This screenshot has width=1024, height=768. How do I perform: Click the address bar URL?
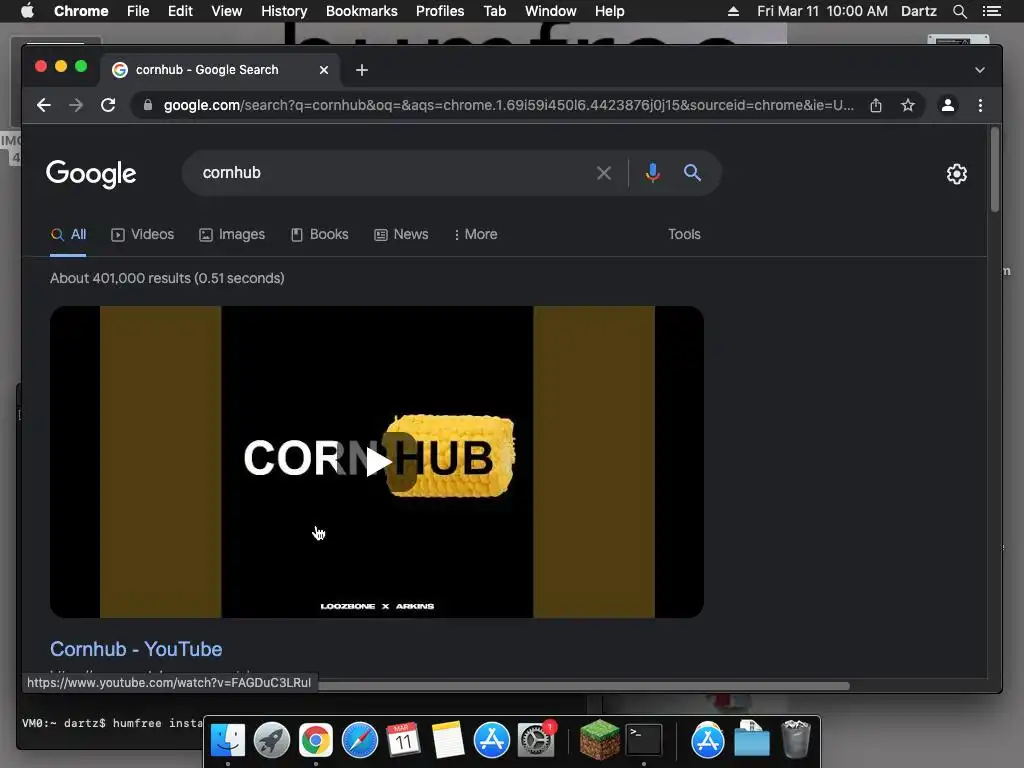pos(508,105)
